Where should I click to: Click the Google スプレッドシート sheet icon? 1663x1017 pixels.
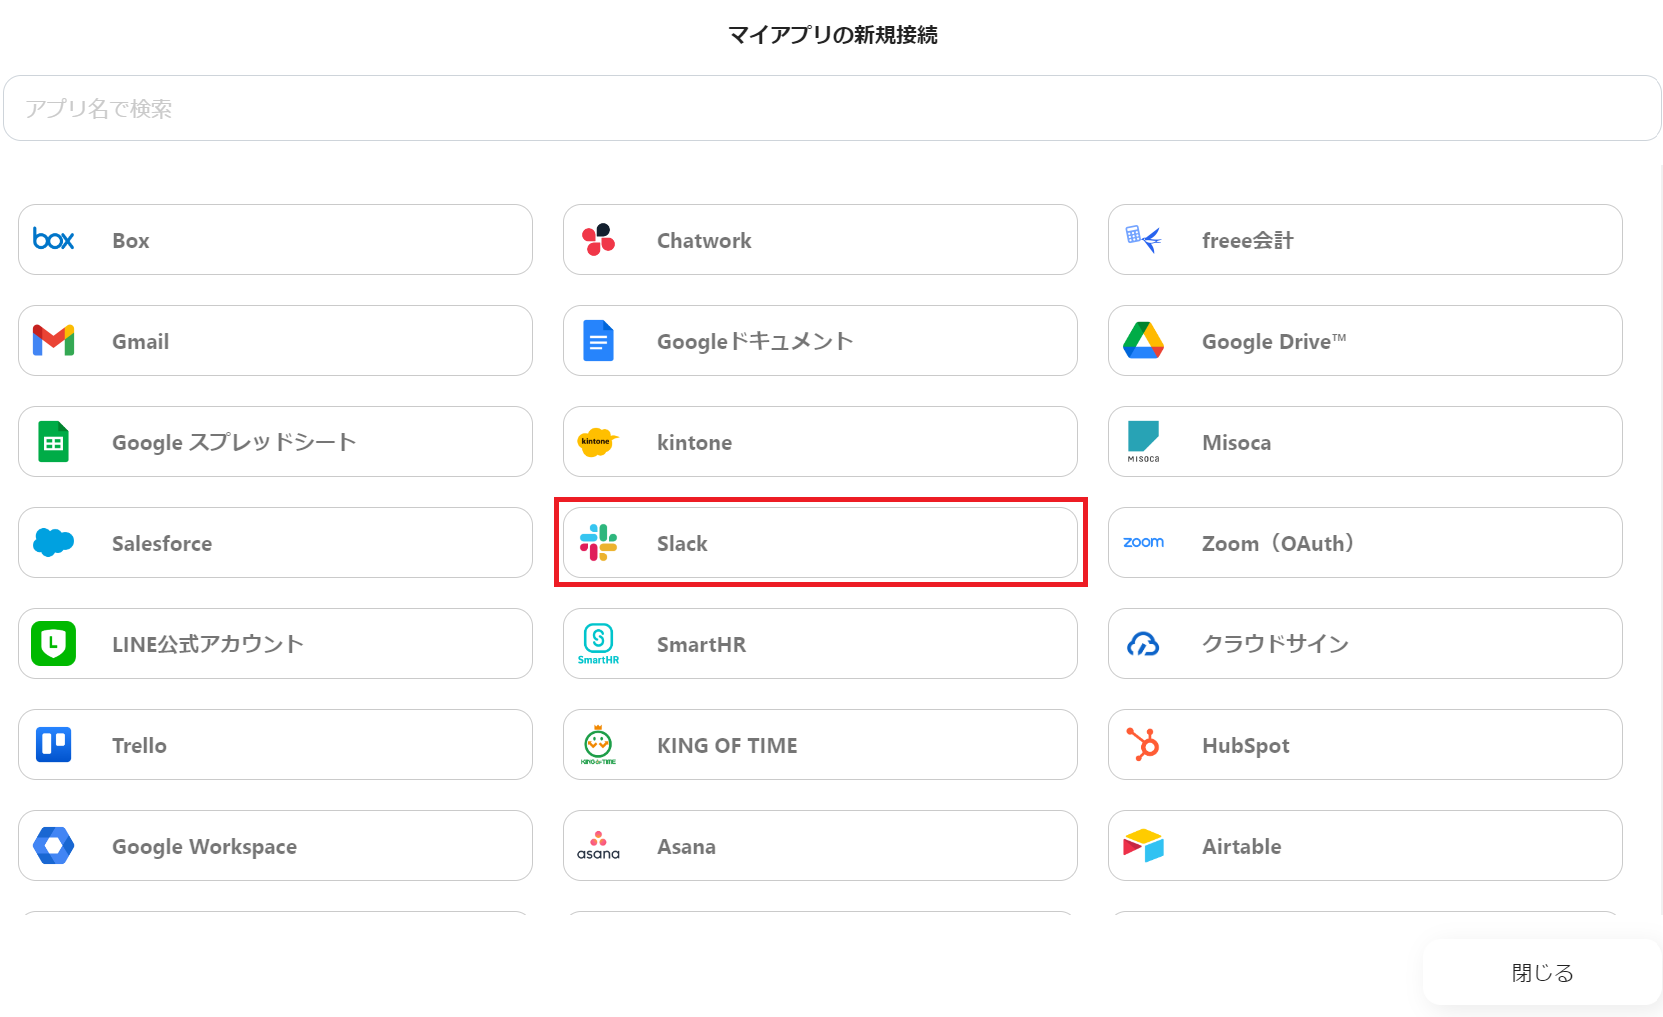tap(54, 442)
